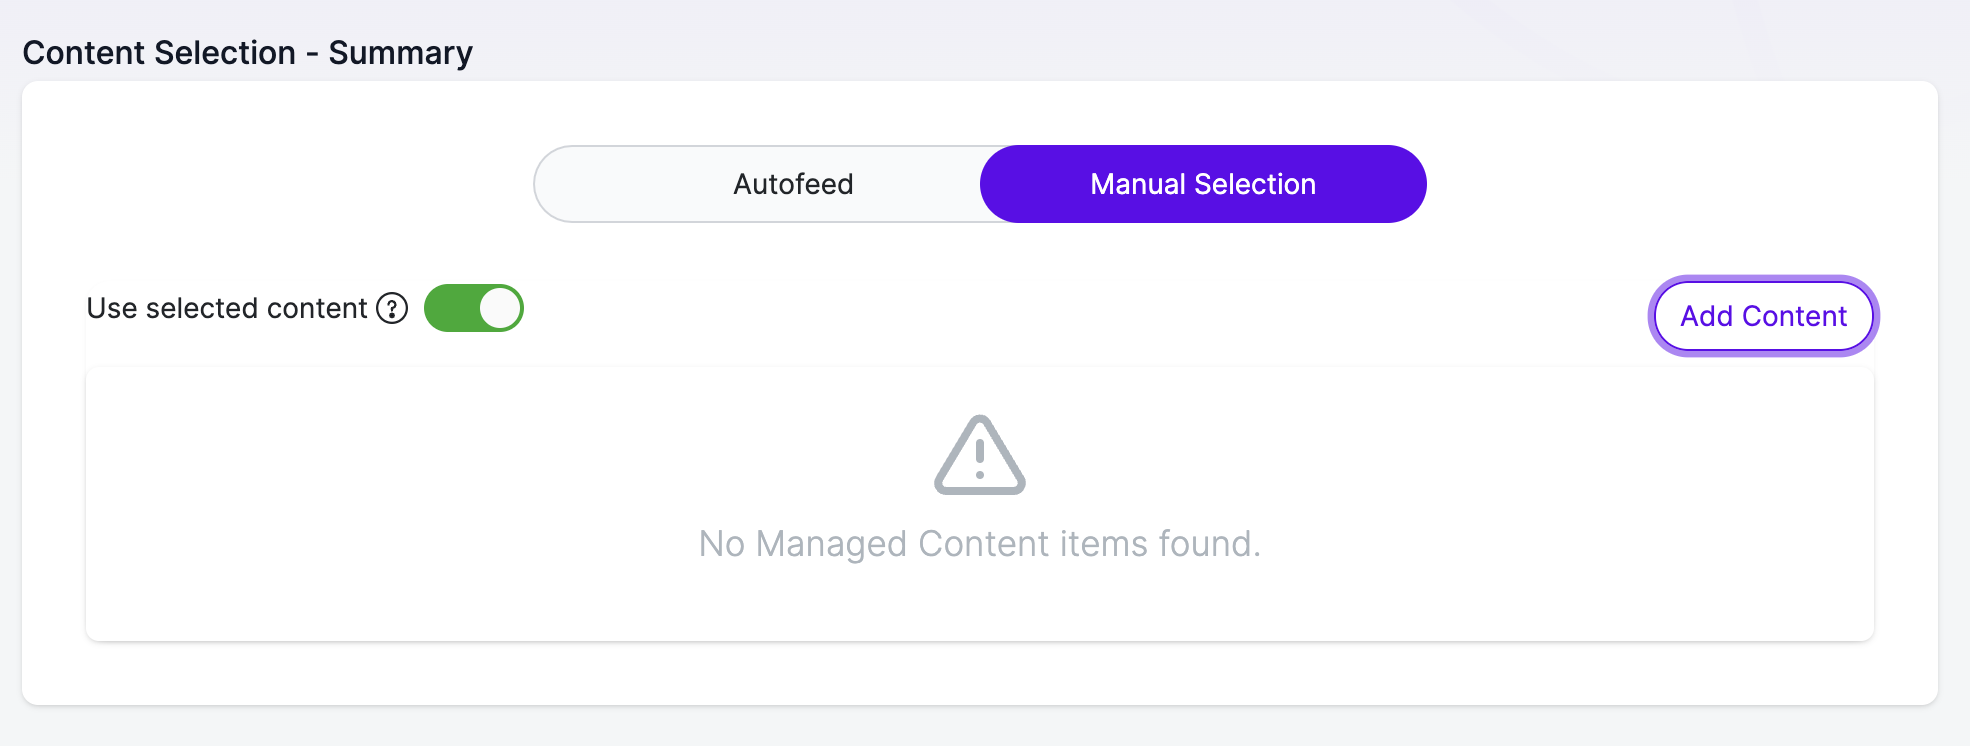The height and width of the screenshot is (746, 1970).
Task: Add new managed content items
Action: click(1763, 316)
